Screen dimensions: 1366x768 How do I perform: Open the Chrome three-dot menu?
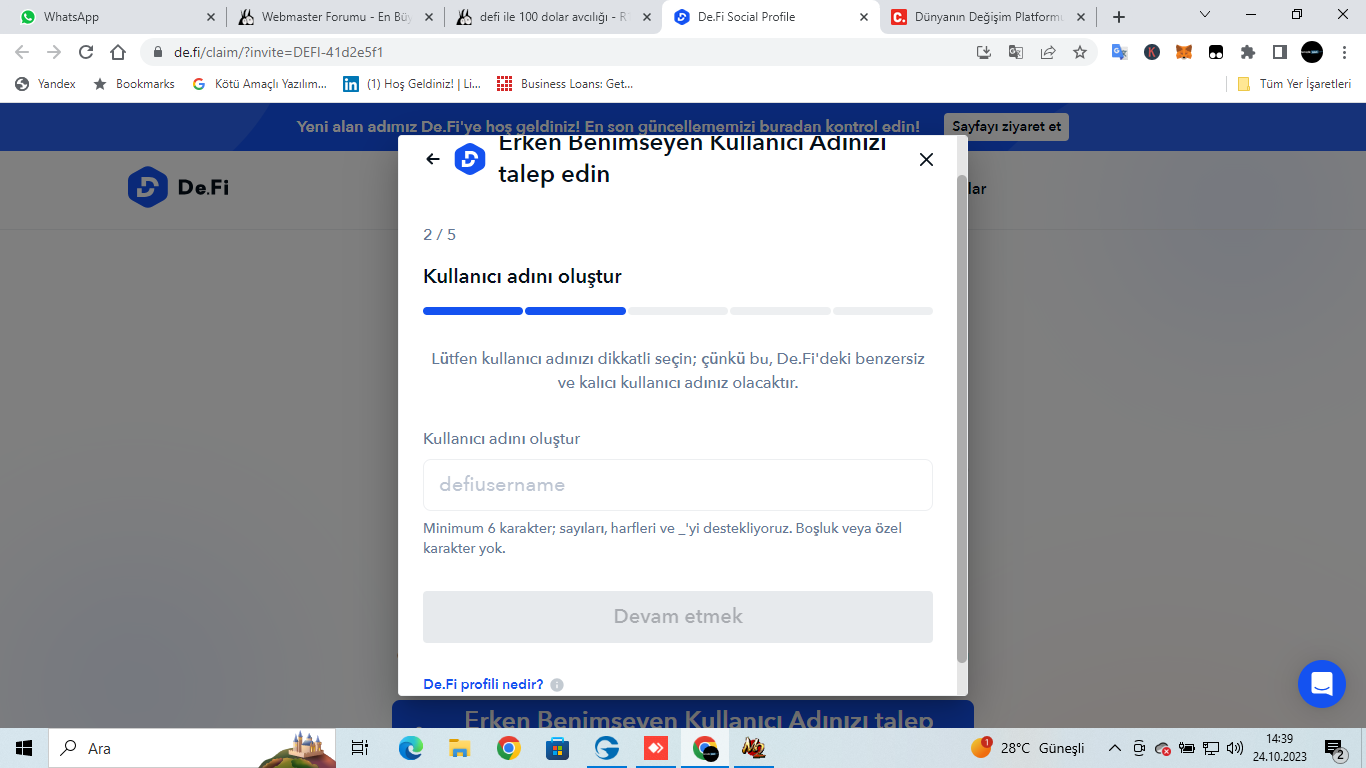pos(1344,52)
